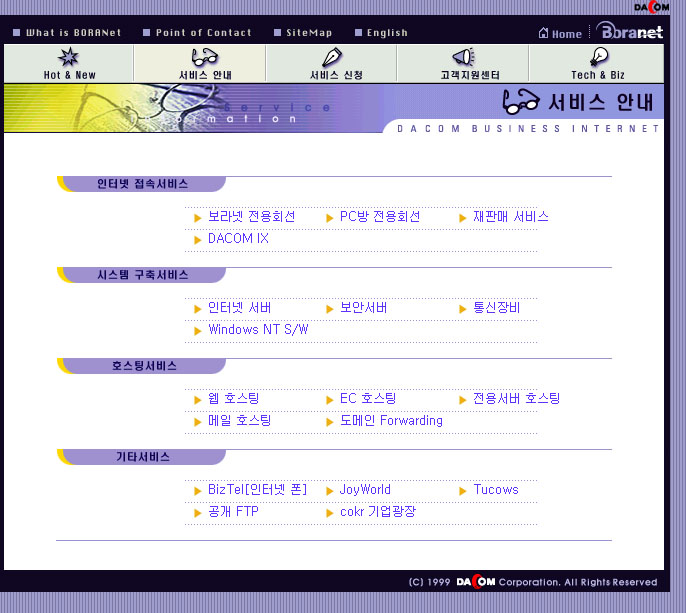Click the star icon above Hot & New
The height and width of the screenshot is (613, 686).
[x=69, y=57]
